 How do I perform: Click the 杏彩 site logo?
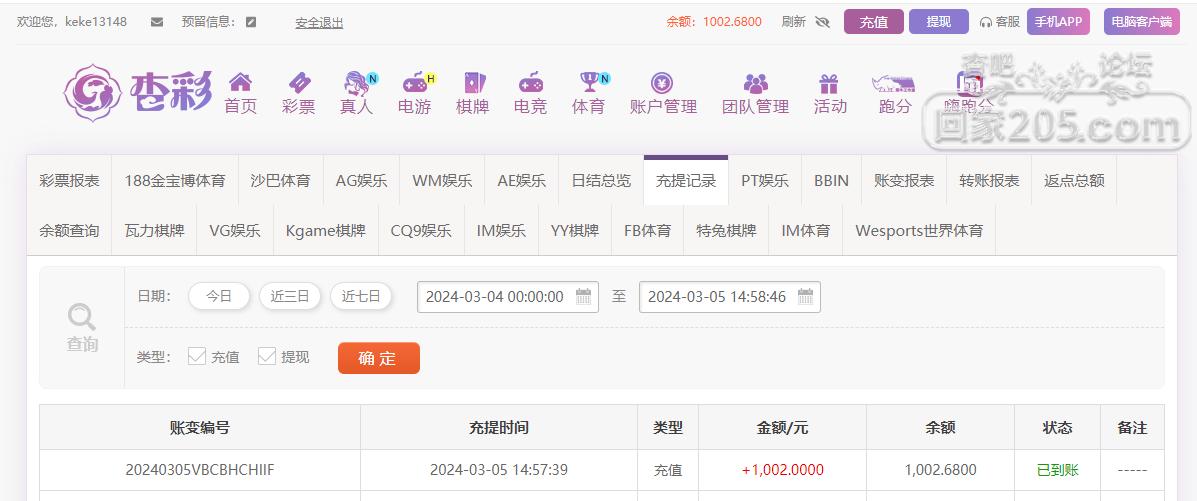tap(137, 93)
